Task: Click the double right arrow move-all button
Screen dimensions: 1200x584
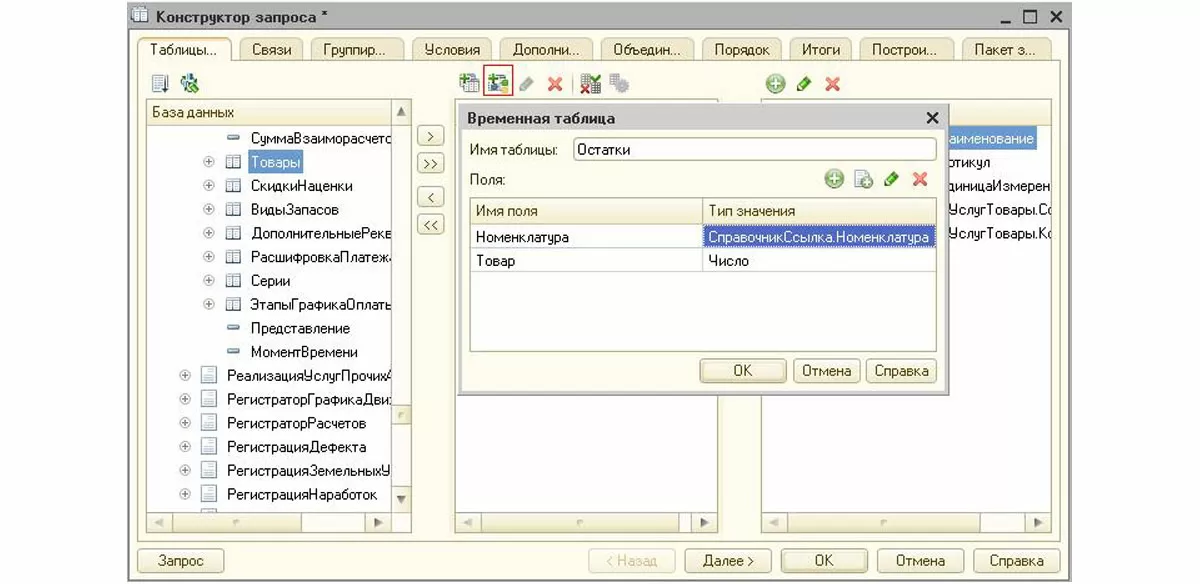Action: coord(430,164)
